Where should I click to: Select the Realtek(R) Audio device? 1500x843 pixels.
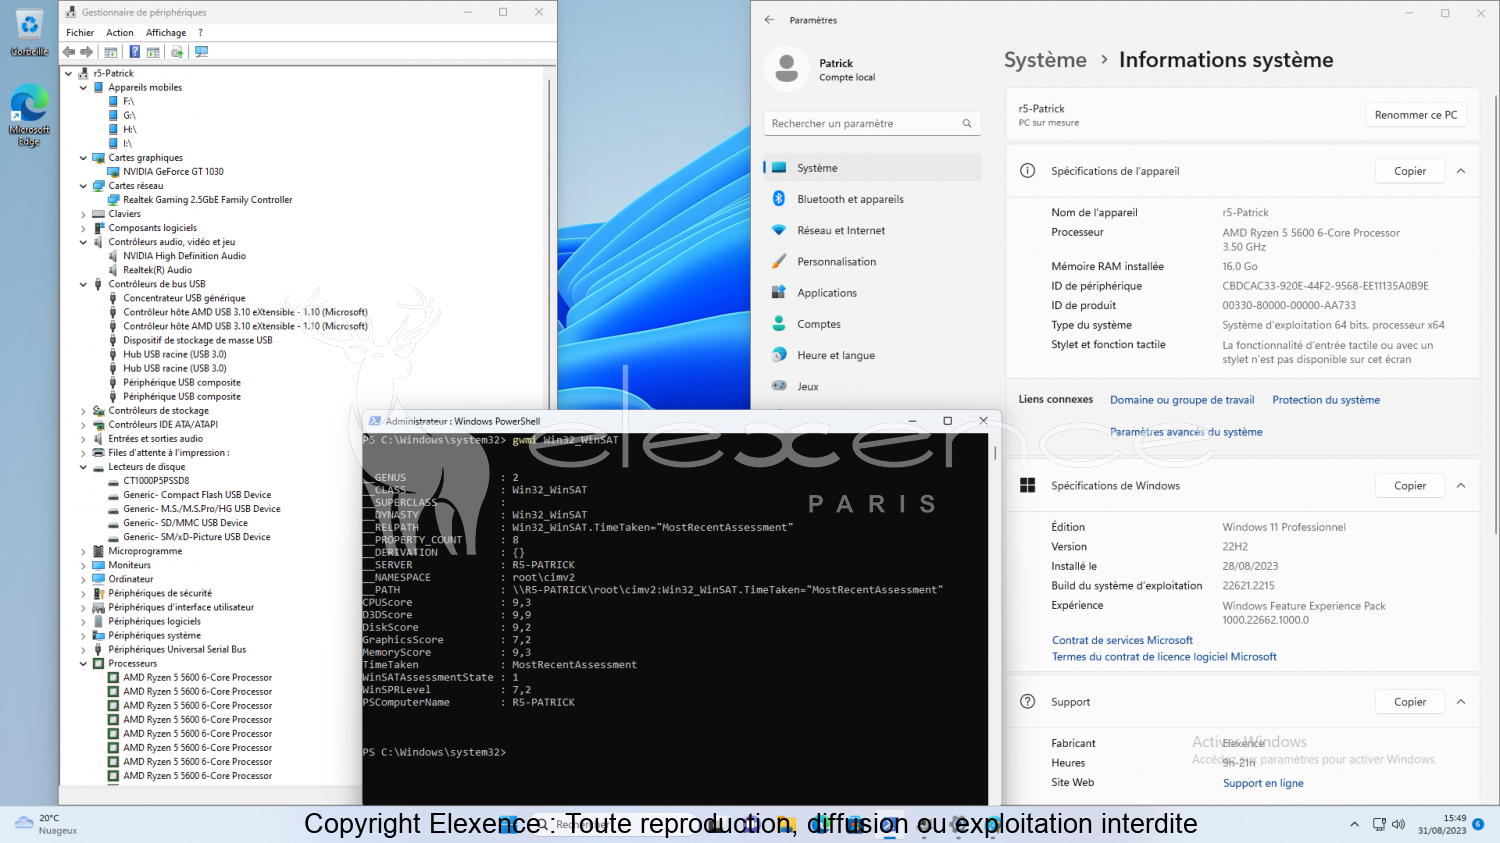coord(157,270)
